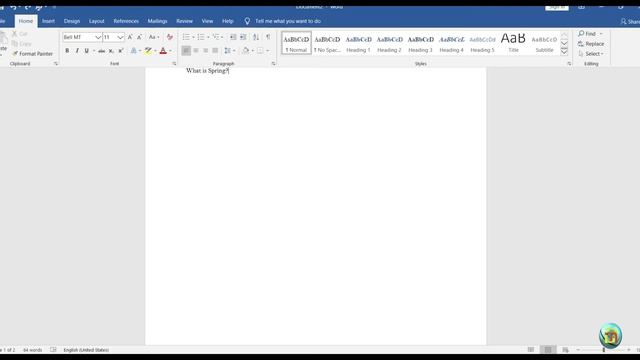This screenshot has width=640, height=360.
Task: Click the Copy button
Action: pos(21,44)
